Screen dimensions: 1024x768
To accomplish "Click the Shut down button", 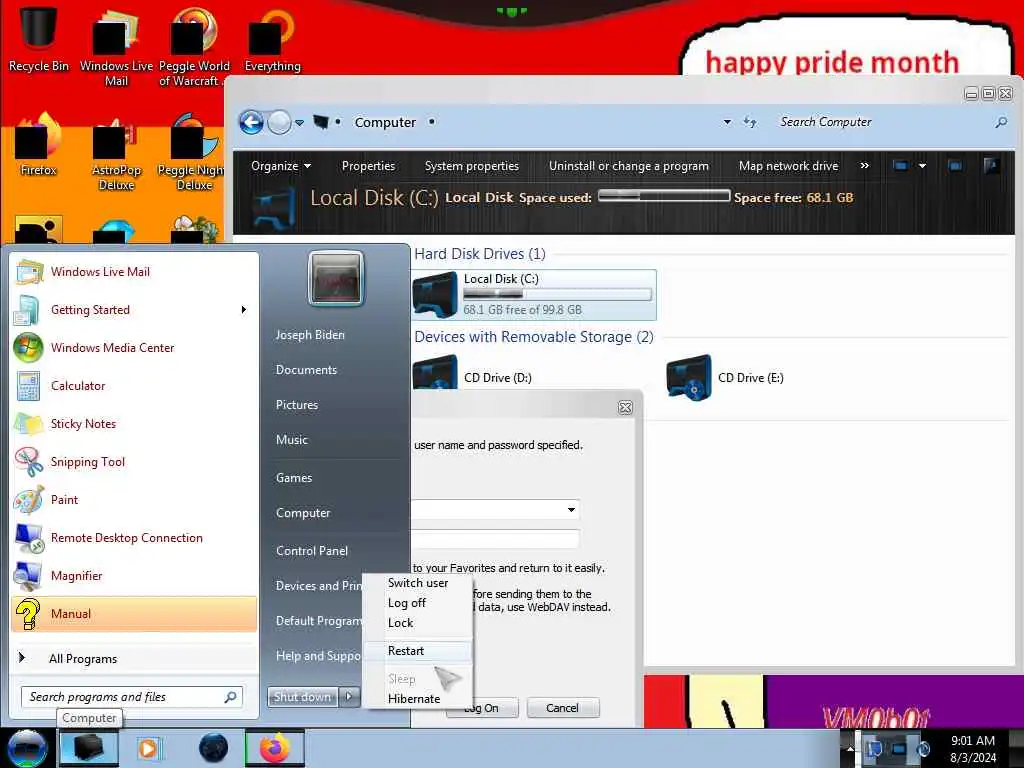I will [302, 697].
